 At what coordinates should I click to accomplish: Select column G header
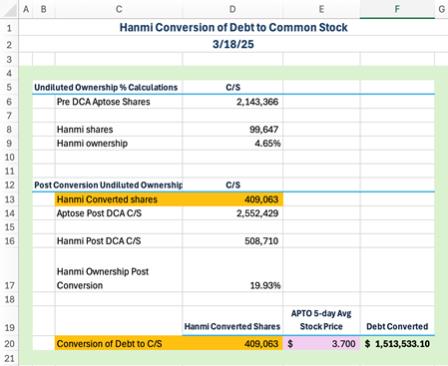tap(441, 9)
